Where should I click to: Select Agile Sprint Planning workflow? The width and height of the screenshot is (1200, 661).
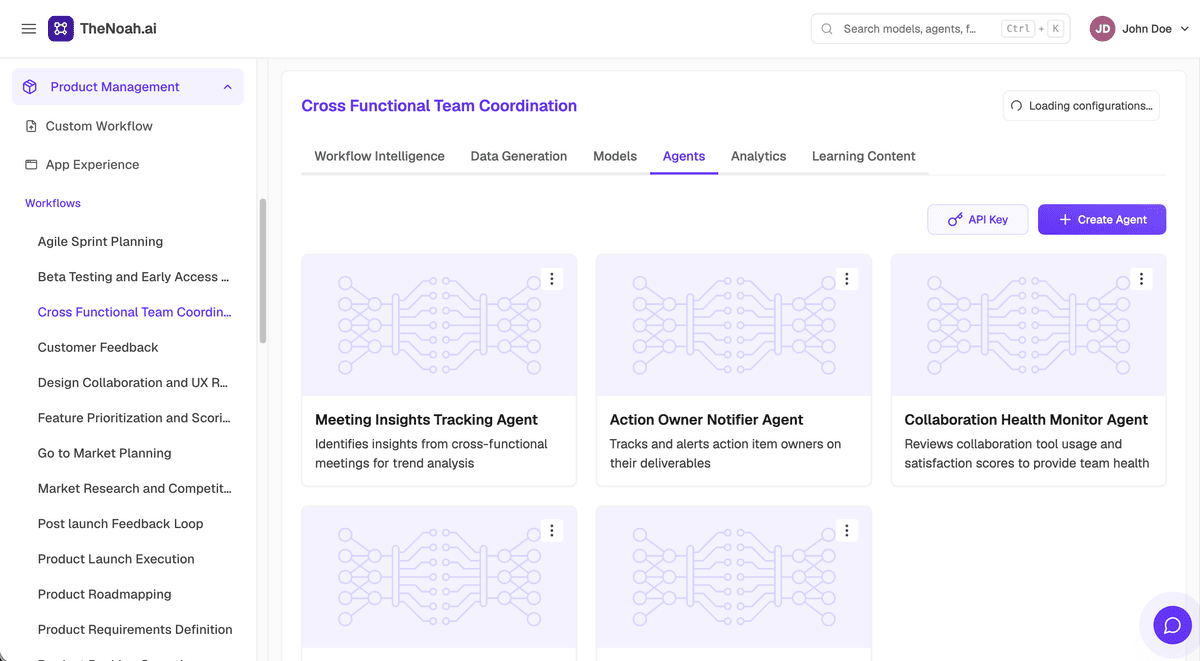coord(100,241)
